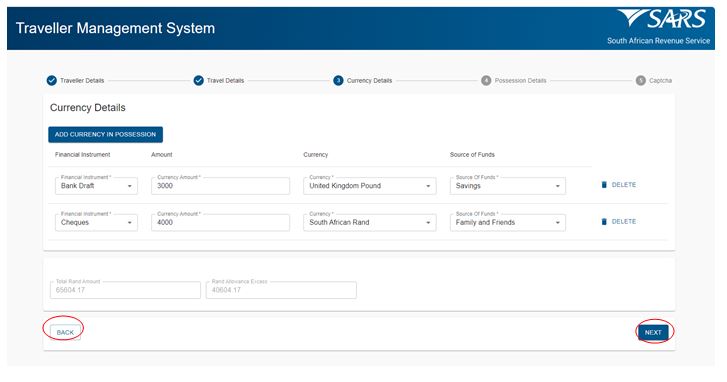The image size is (727, 382).
Task: Expand the Family and Friends source dropdown
Action: point(508,223)
